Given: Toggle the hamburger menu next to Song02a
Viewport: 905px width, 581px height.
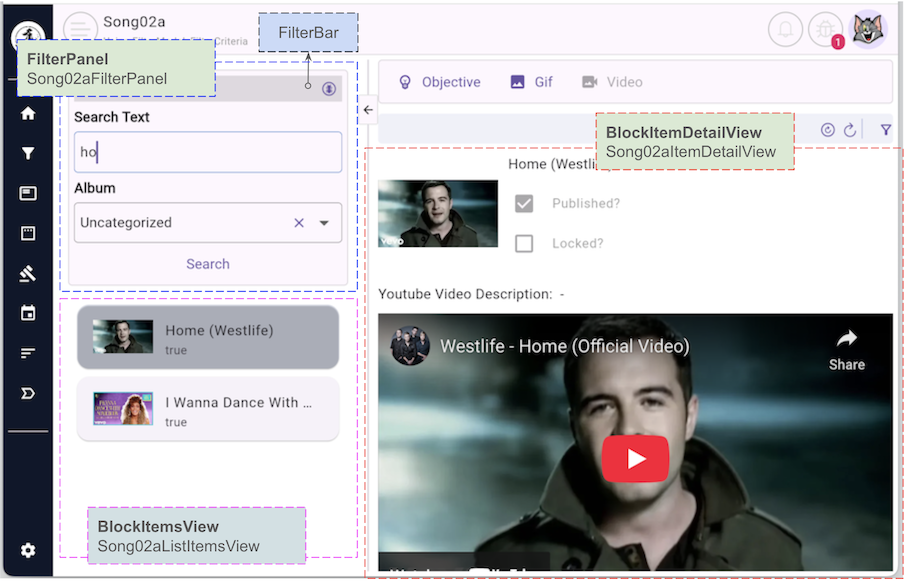Looking at the screenshot, I should tap(80, 29).
